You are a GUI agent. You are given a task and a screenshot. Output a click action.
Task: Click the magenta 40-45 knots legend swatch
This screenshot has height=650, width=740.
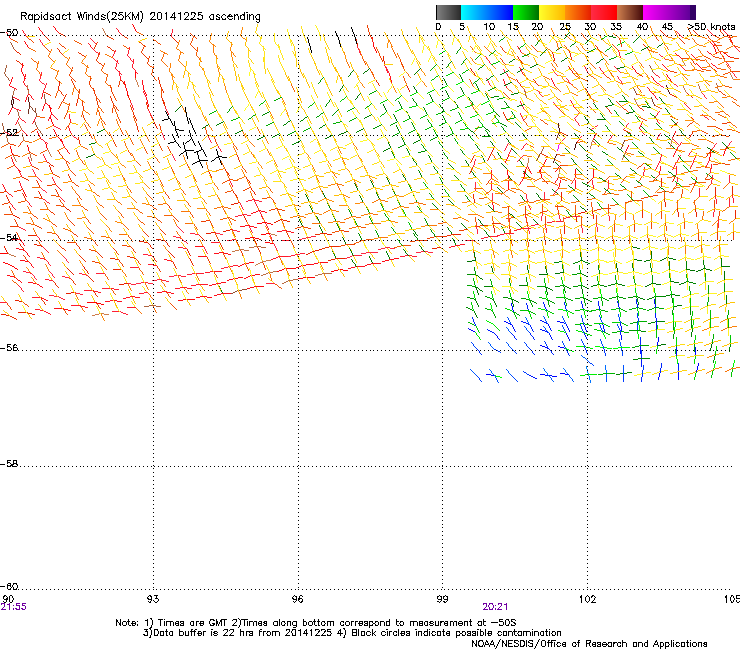click(x=656, y=12)
